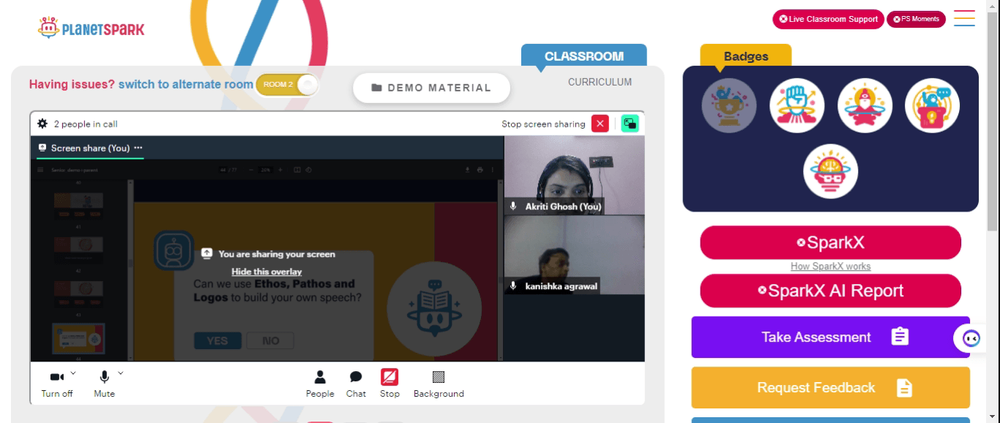The height and width of the screenshot is (423, 1000).
Task: Click the red X to stop screen sharing
Action: click(600, 124)
